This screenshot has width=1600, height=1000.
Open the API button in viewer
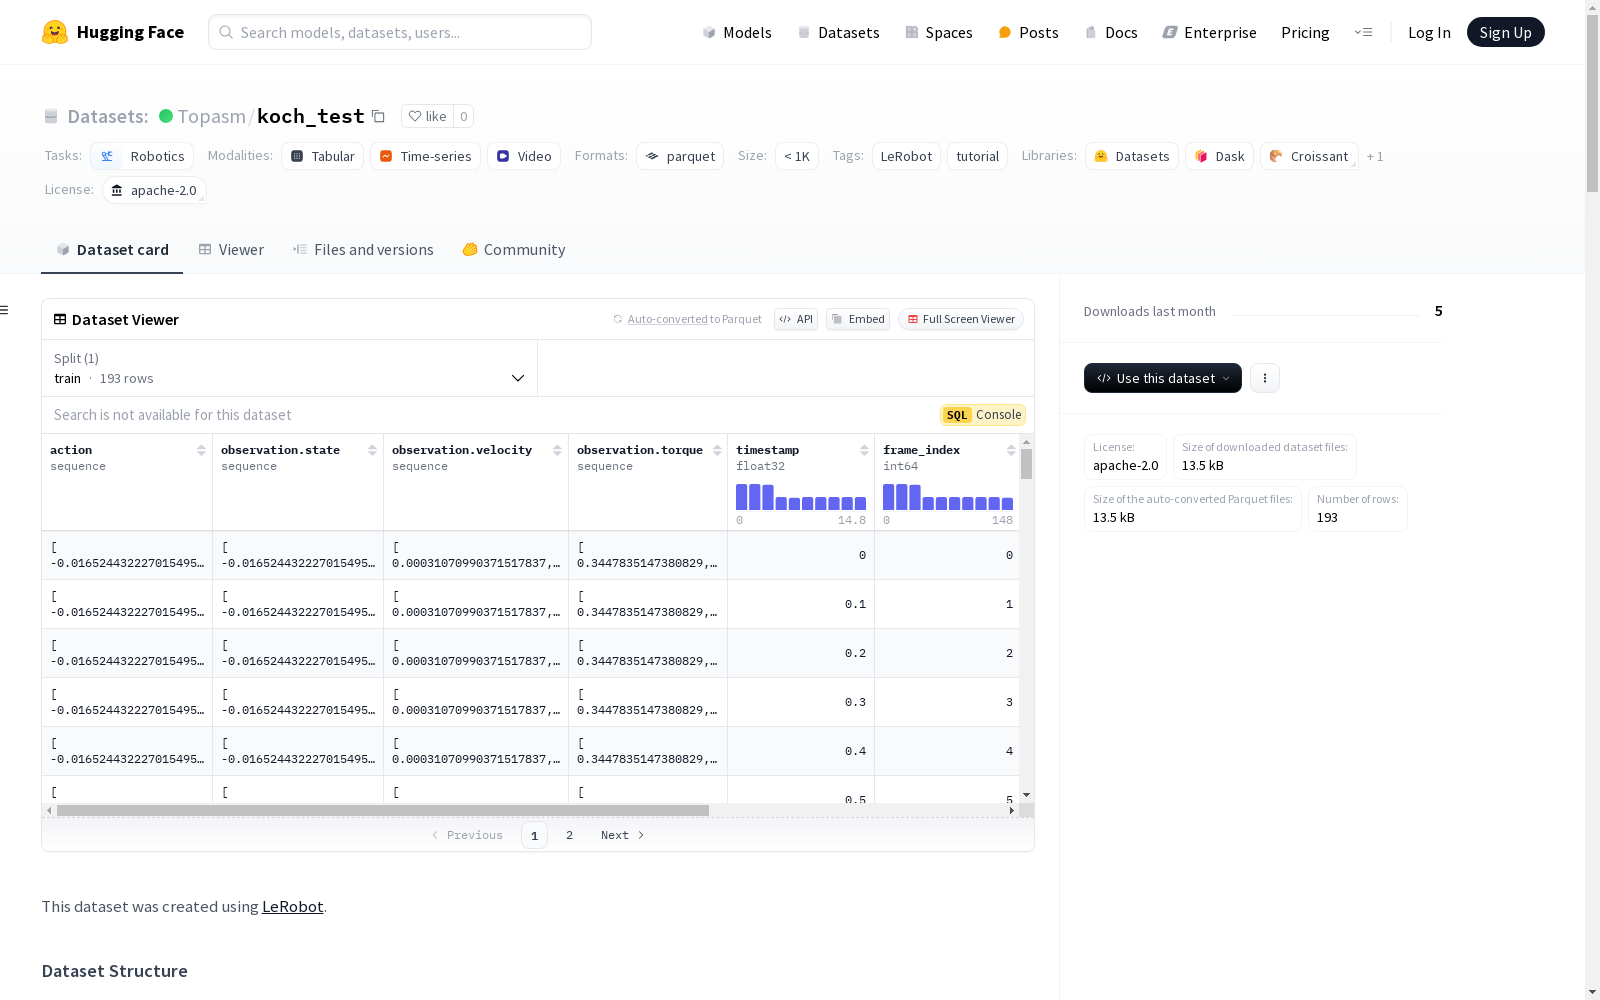796,319
